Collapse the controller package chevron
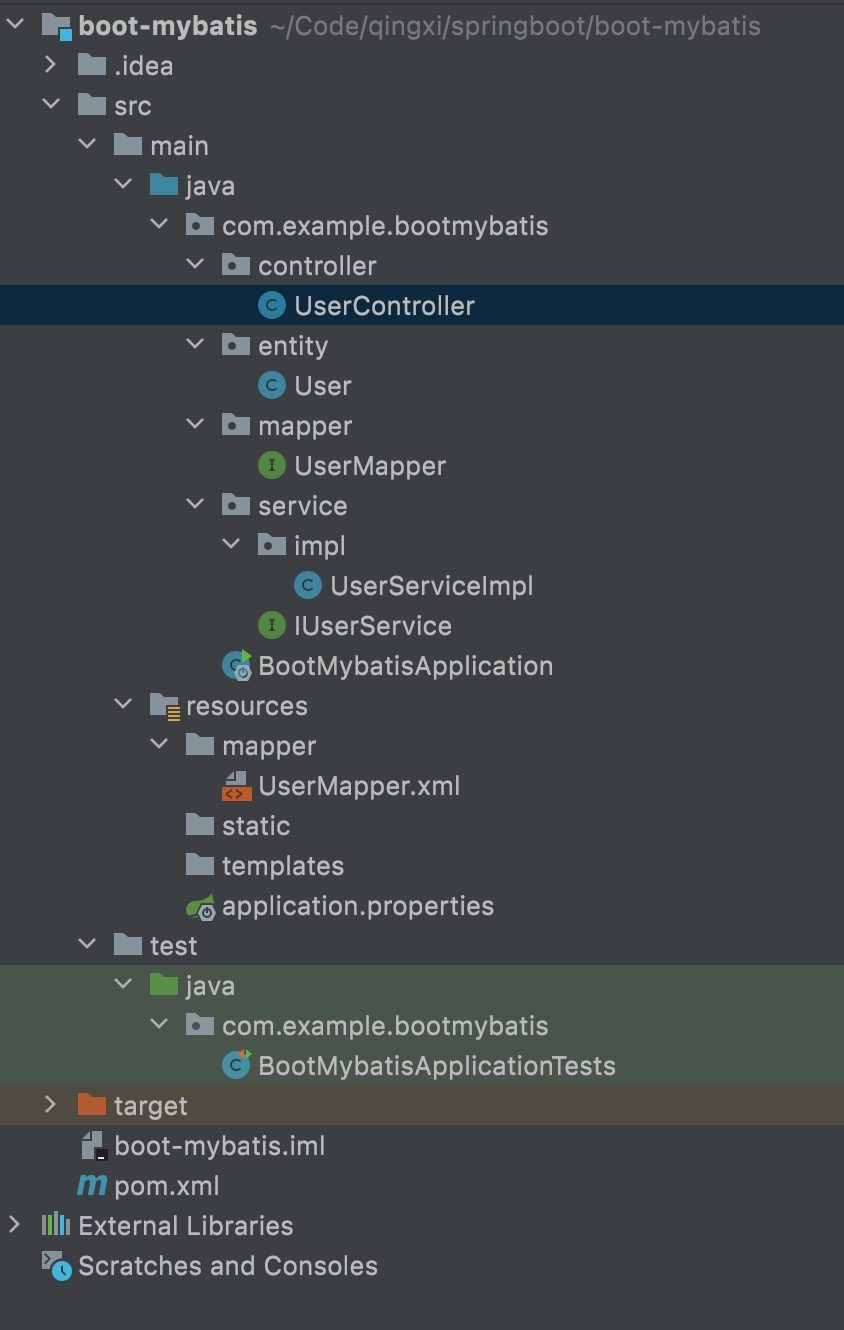This screenshot has width=844, height=1330. pyautogui.click(x=195, y=266)
